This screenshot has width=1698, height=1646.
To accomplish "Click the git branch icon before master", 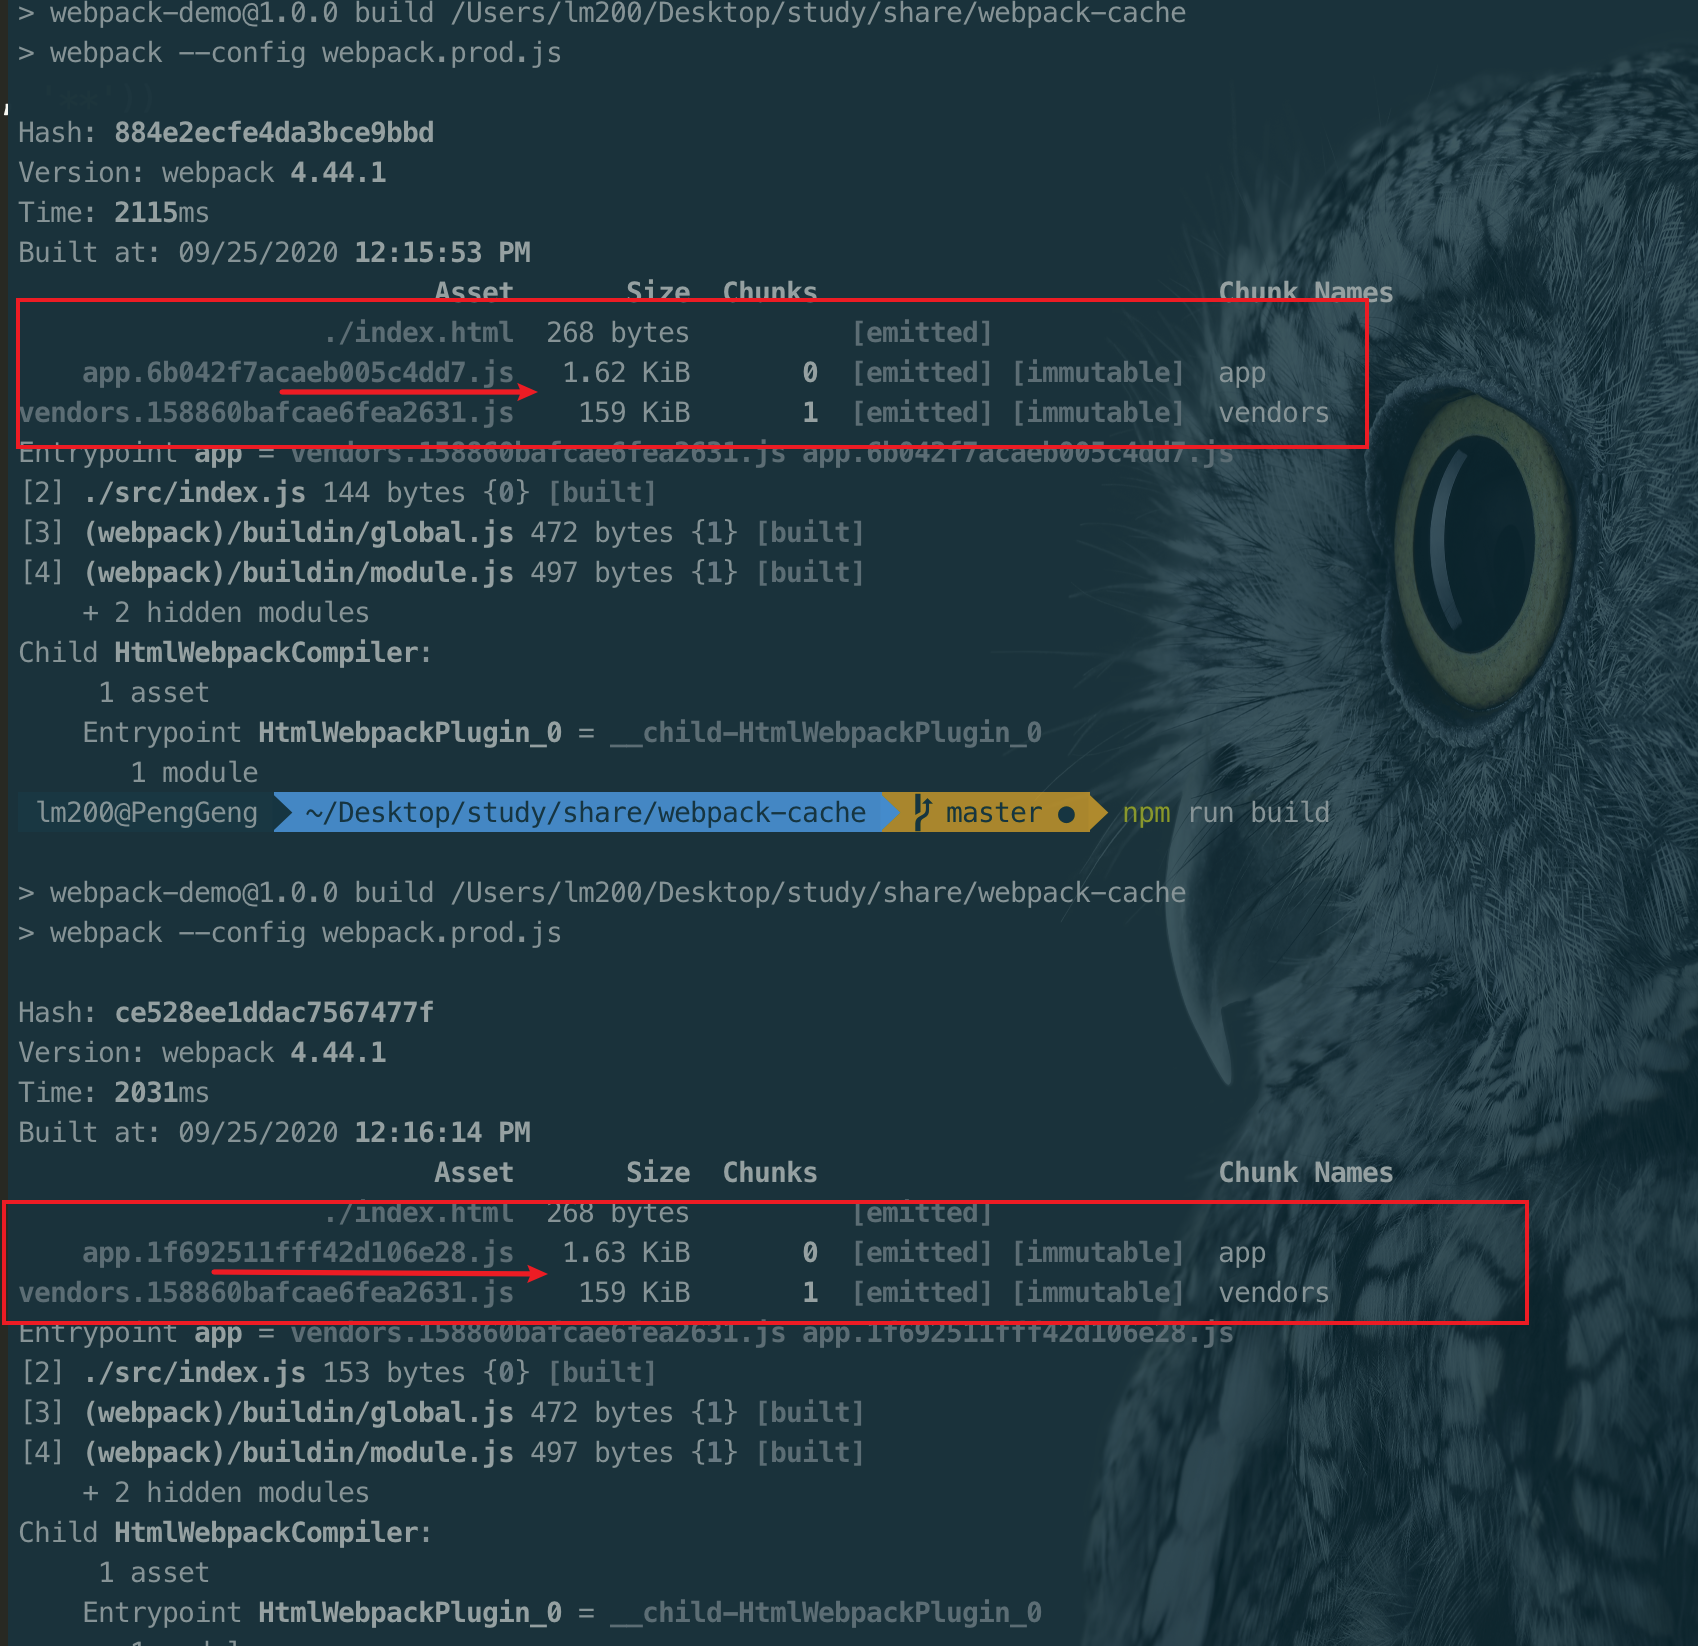I will pyautogui.click(x=922, y=813).
